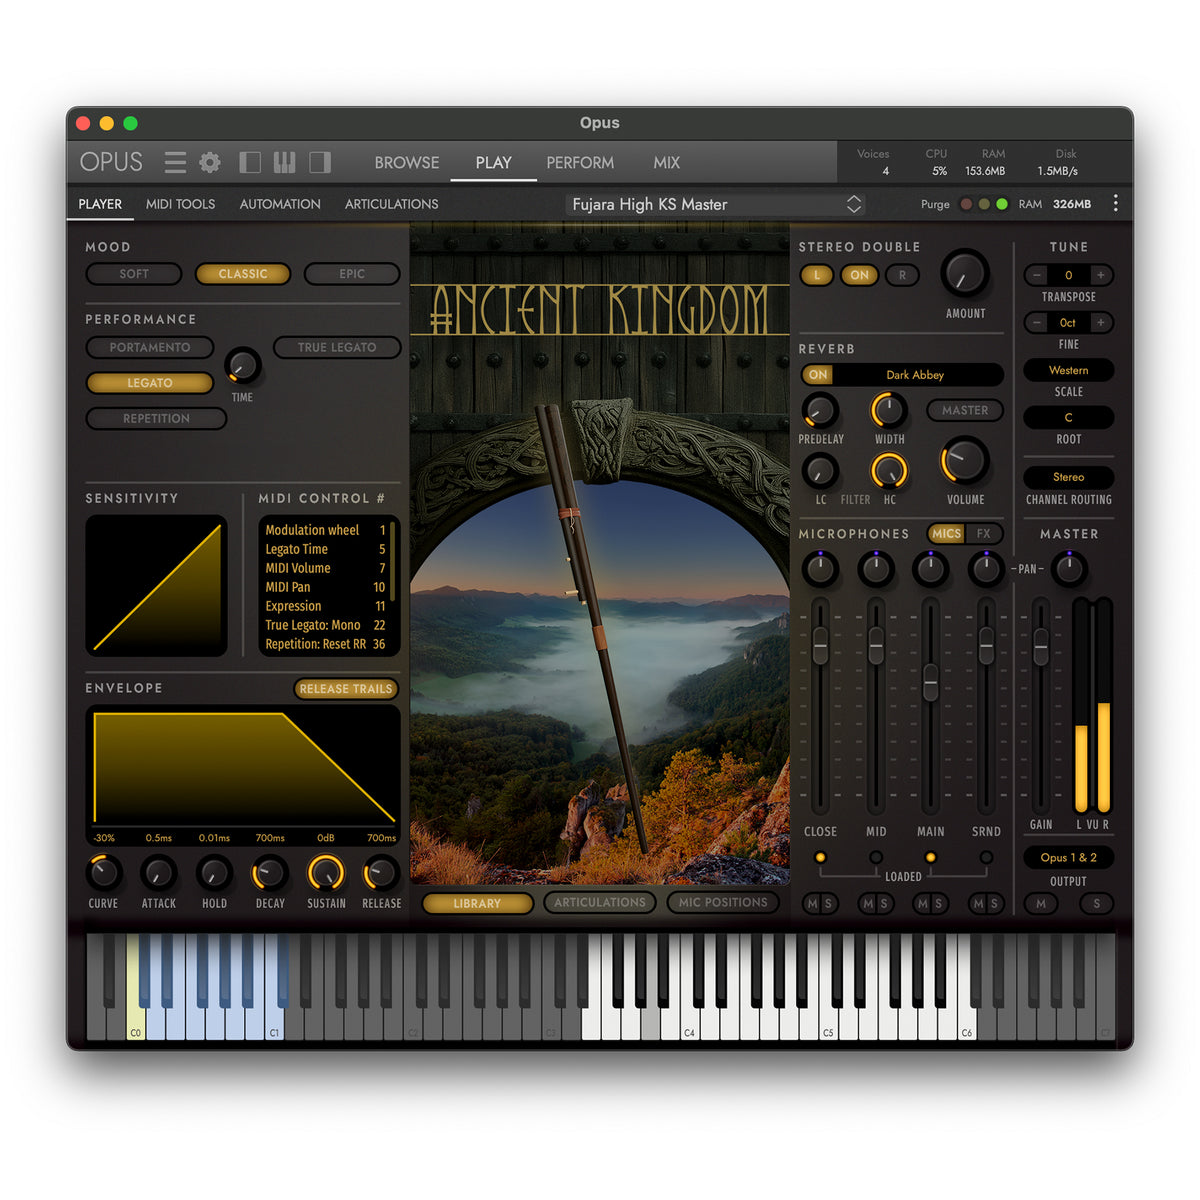Viewport: 1200px width, 1200px height.
Task: Enable TRUE LEGATO mode
Action: (x=337, y=347)
